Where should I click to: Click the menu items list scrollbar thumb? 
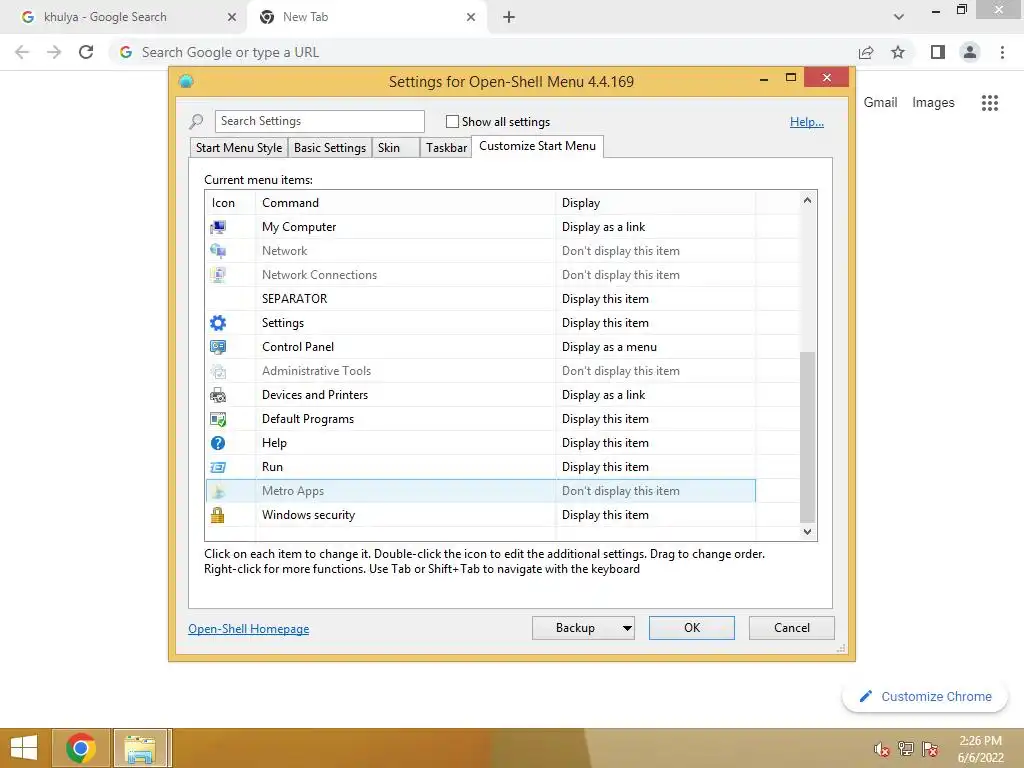pyautogui.click(x=808, y=438)
